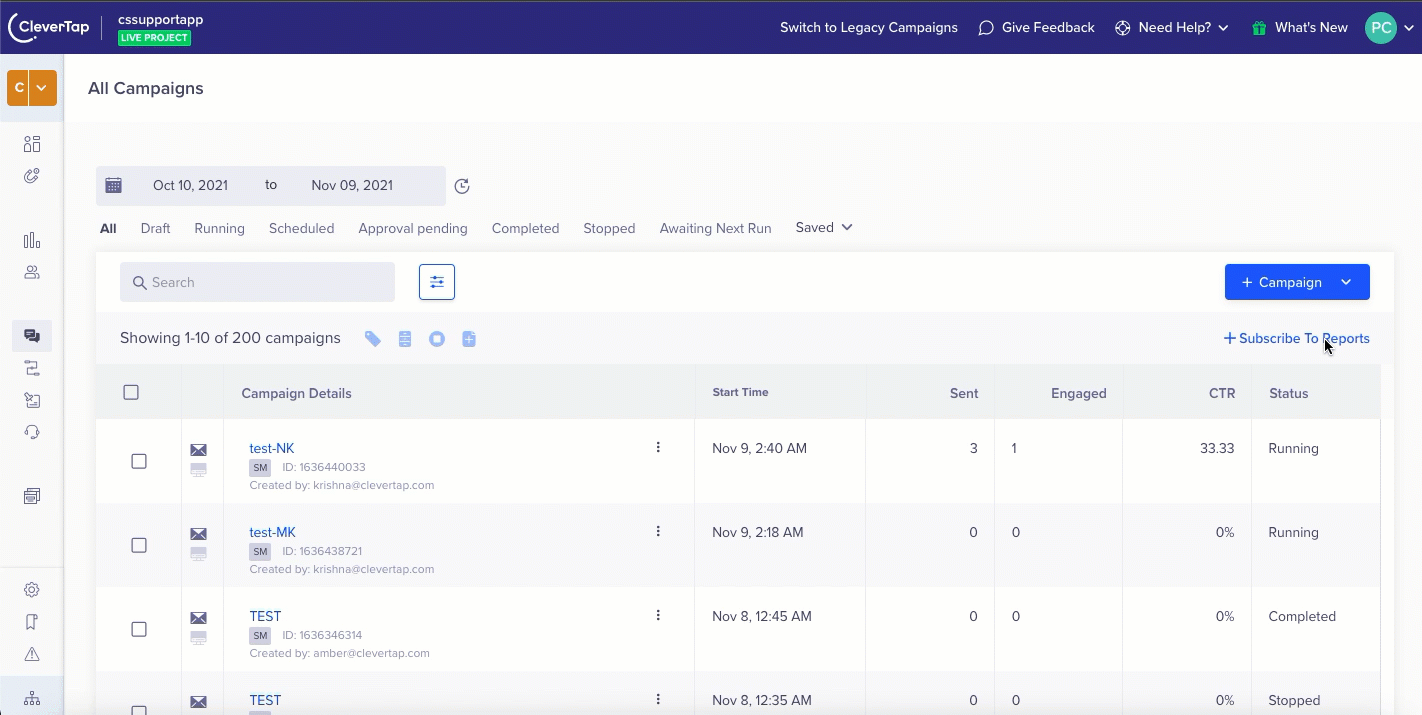Select the test-NK campaign checkbox

[x=139, y=461]
